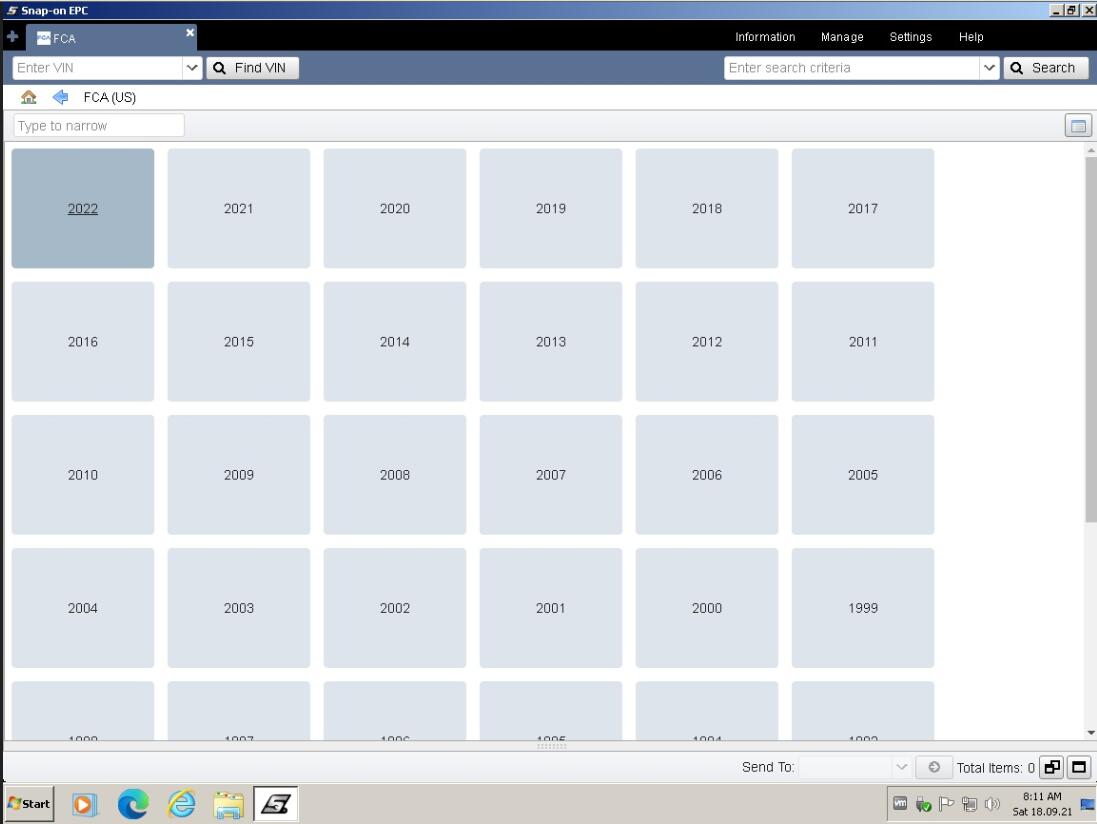Select the 2013 year tile
Screen dimensions: 1097x824
551,341
